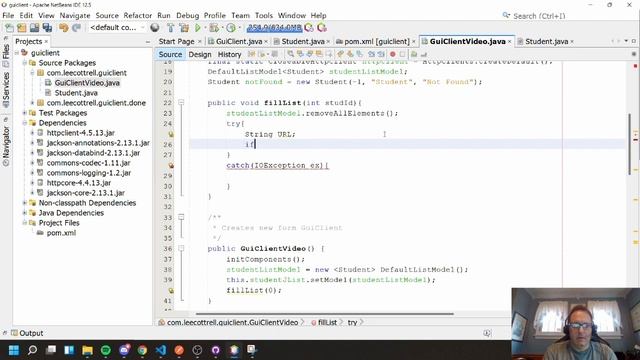The width and height of the screenshot is (640, 360).
Task: Click the New Project toolbar icon
Action: pyautogui.click(x=22, y=28)
